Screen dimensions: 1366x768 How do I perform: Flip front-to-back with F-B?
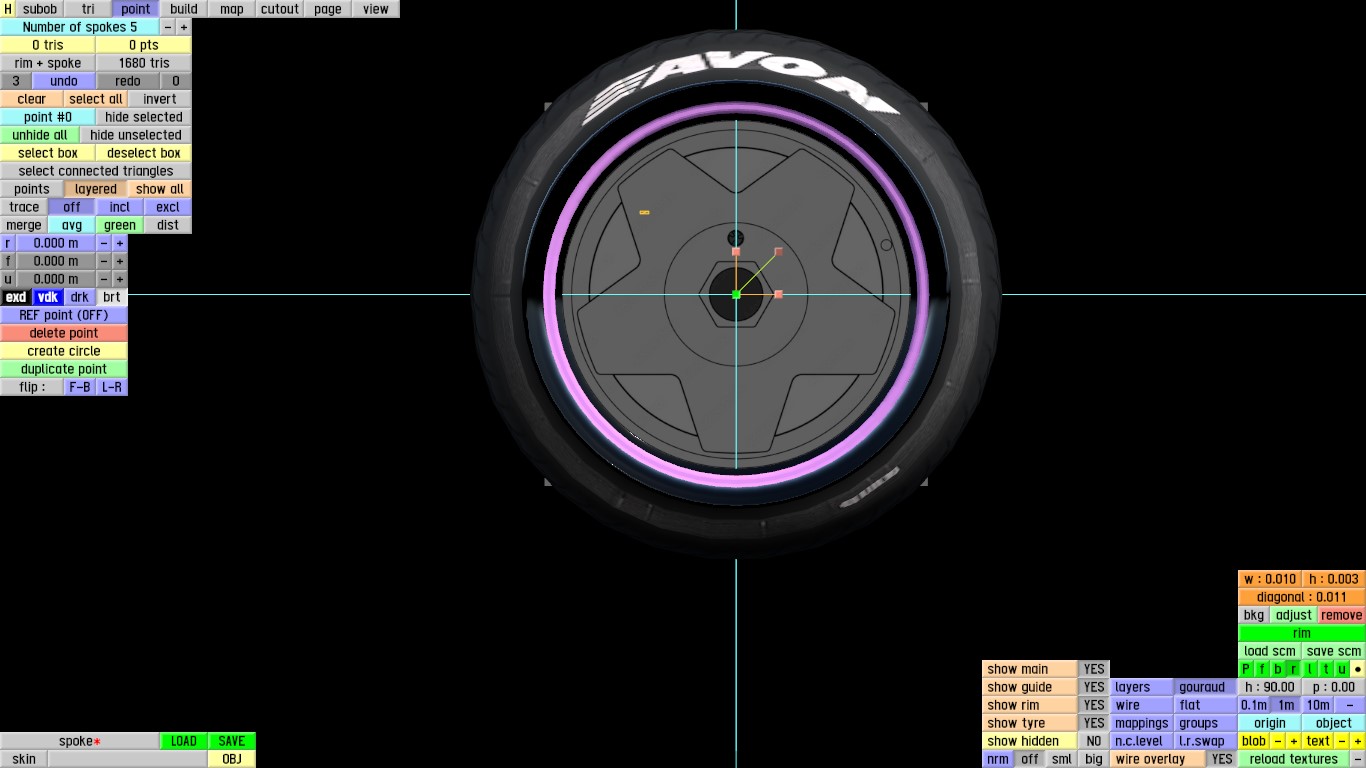(80, 387)
